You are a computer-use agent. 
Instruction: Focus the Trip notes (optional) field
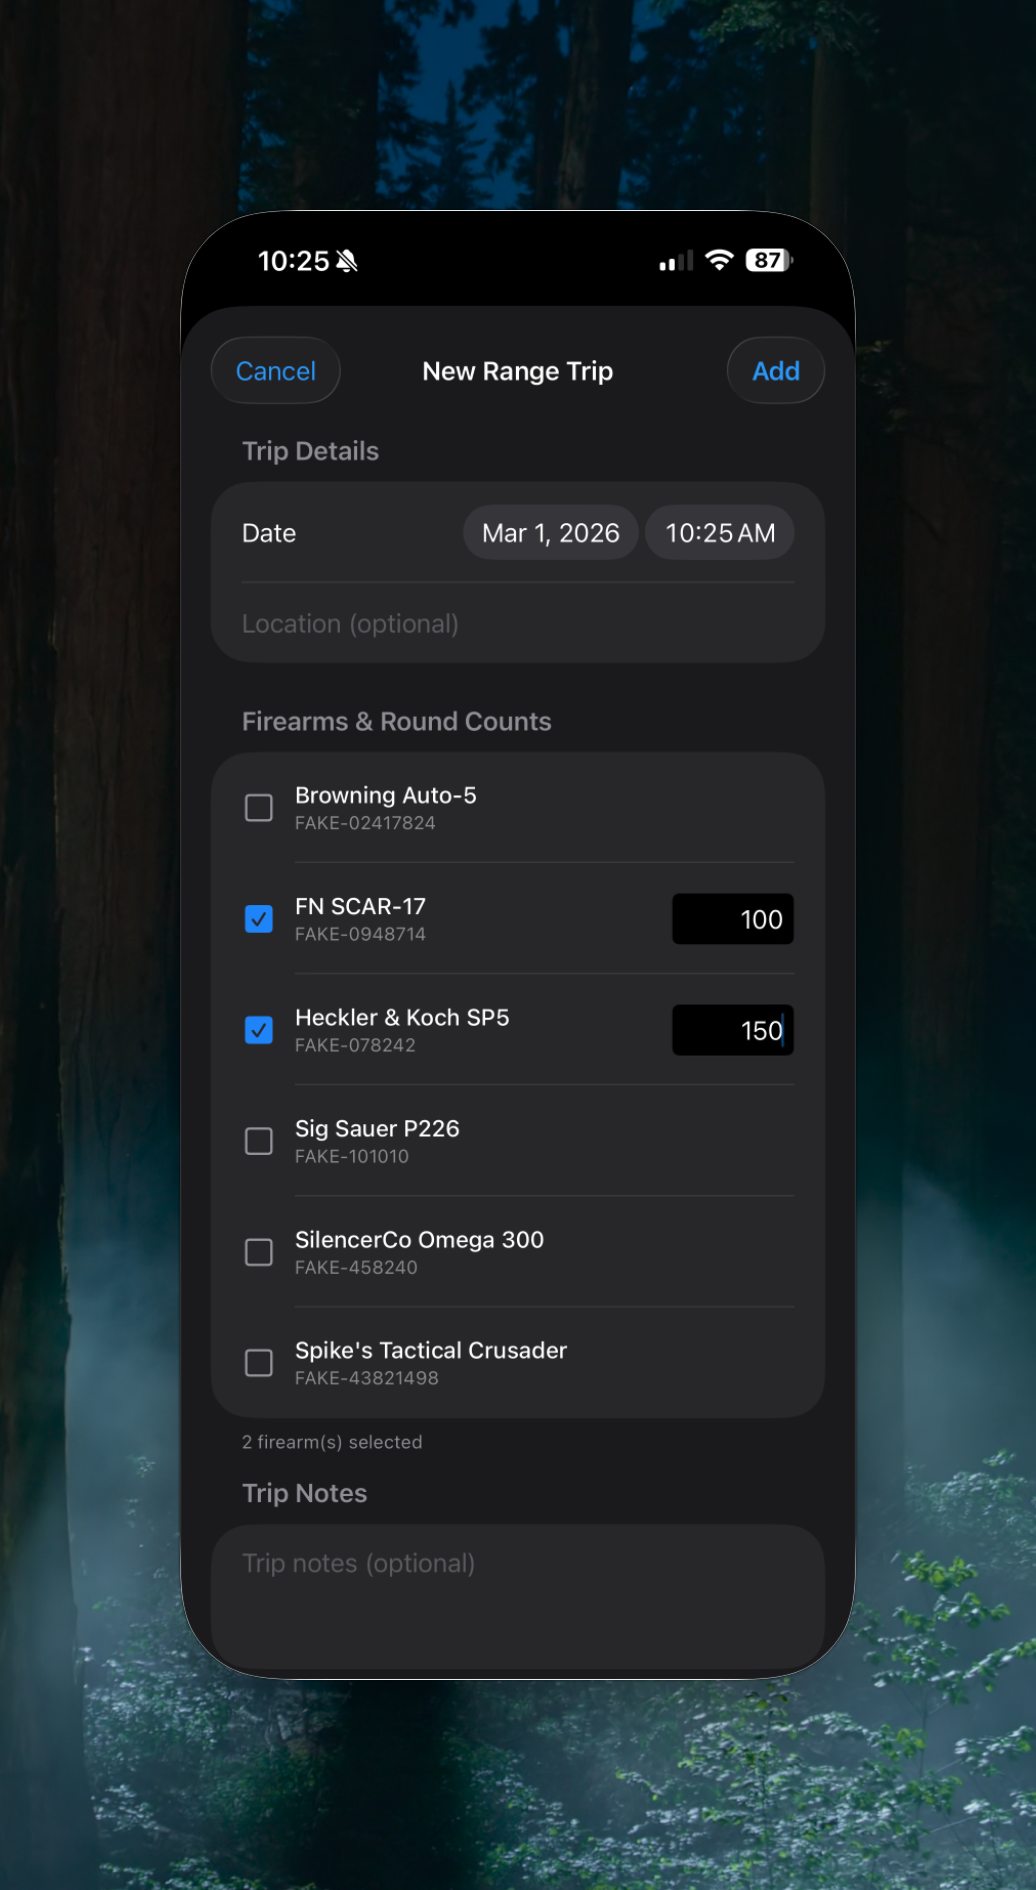(x=518, y=1597)
